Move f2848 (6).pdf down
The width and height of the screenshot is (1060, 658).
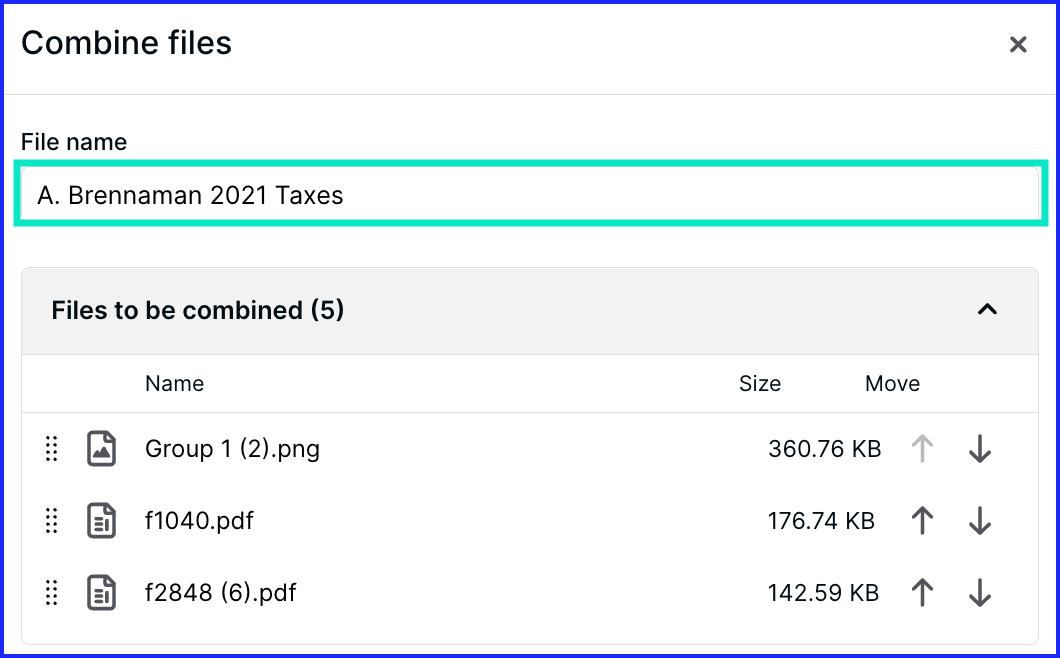(x=980, y=592)
